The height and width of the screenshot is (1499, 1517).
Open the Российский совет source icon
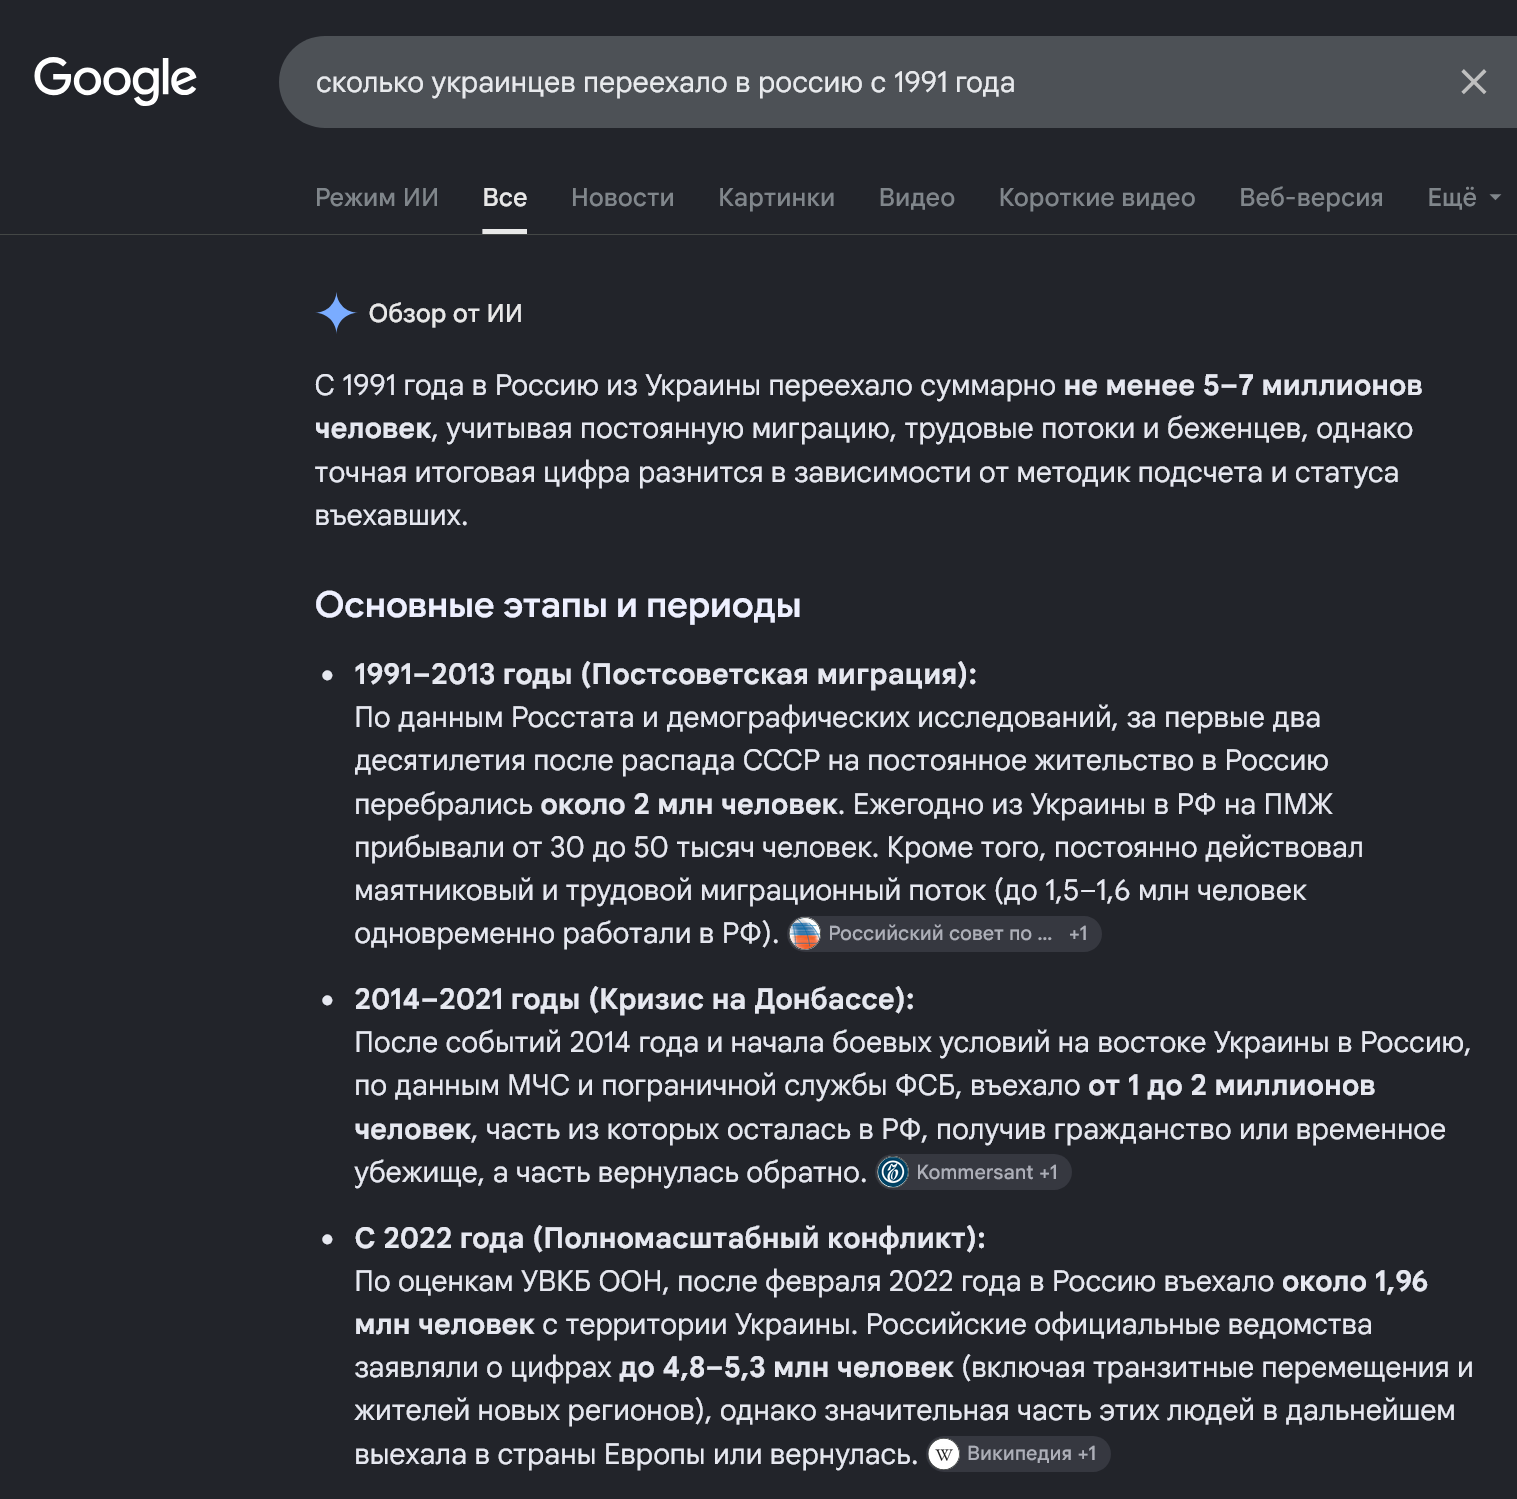805,934
